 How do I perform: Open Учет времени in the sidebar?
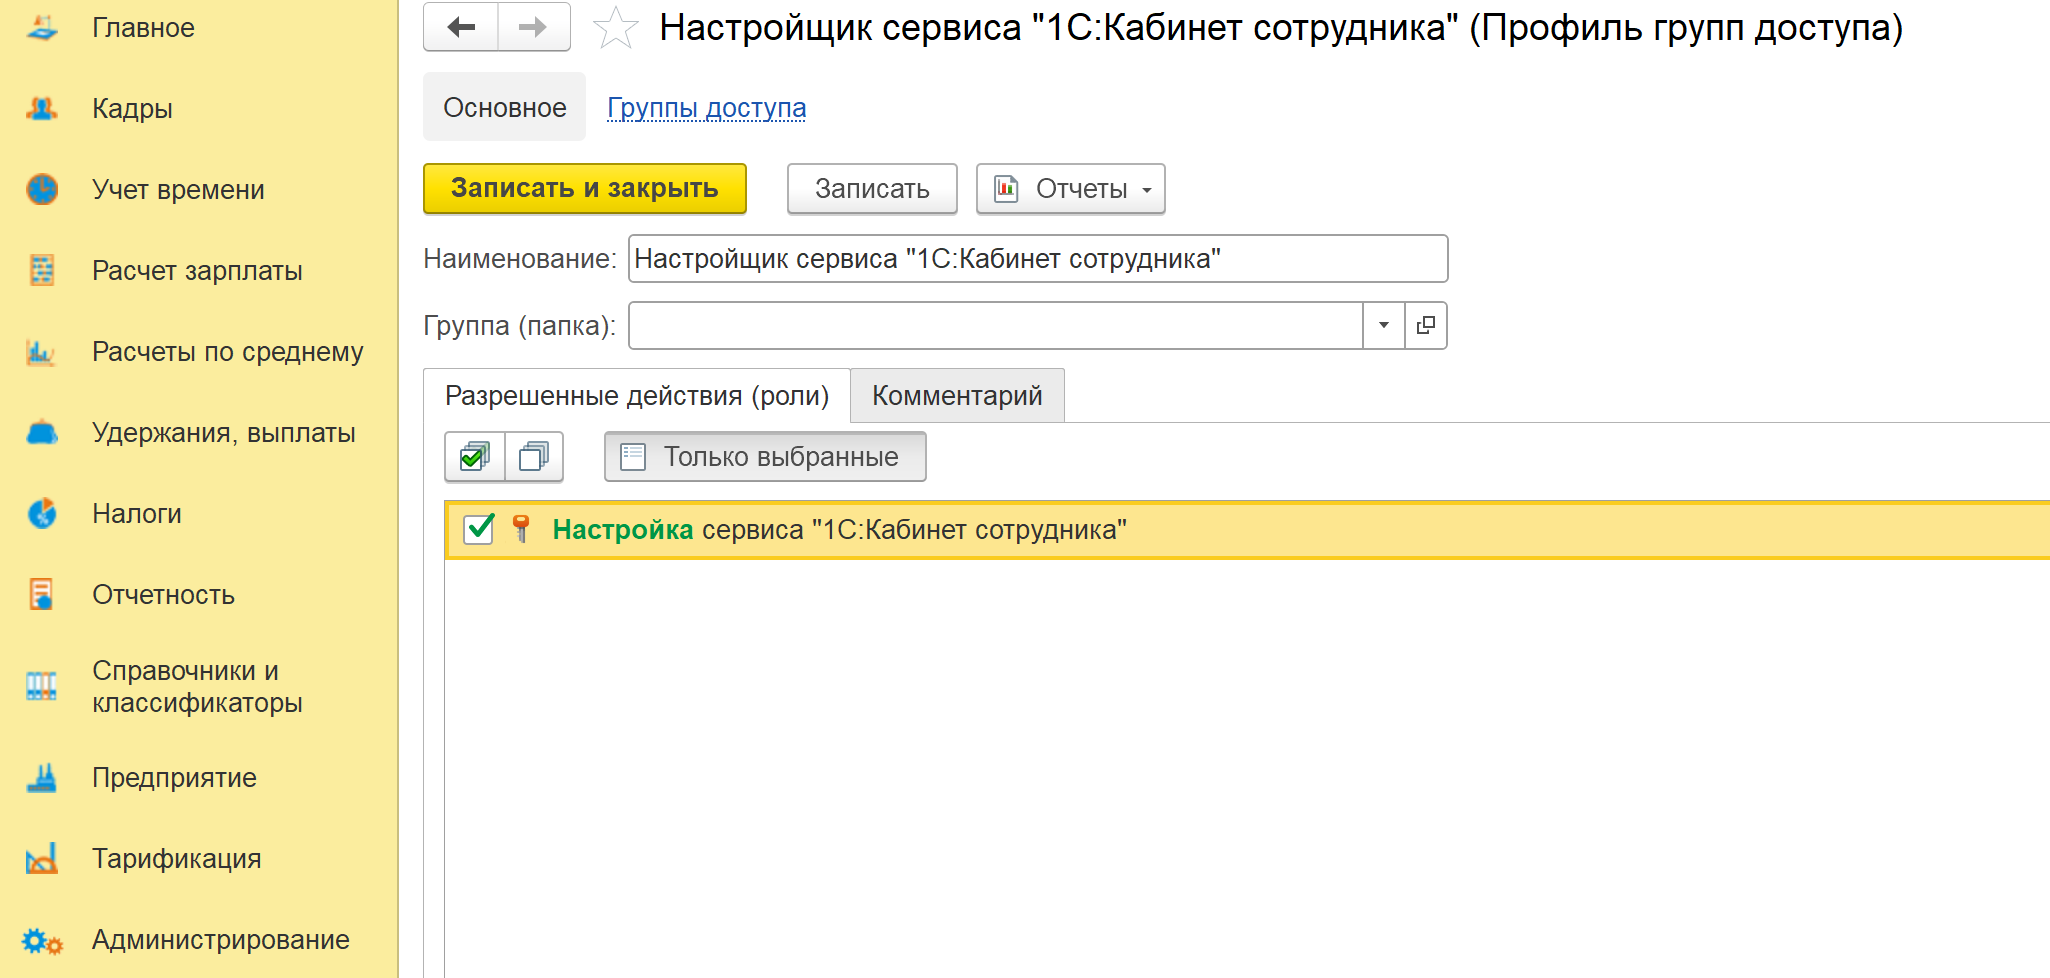[178, 190]
